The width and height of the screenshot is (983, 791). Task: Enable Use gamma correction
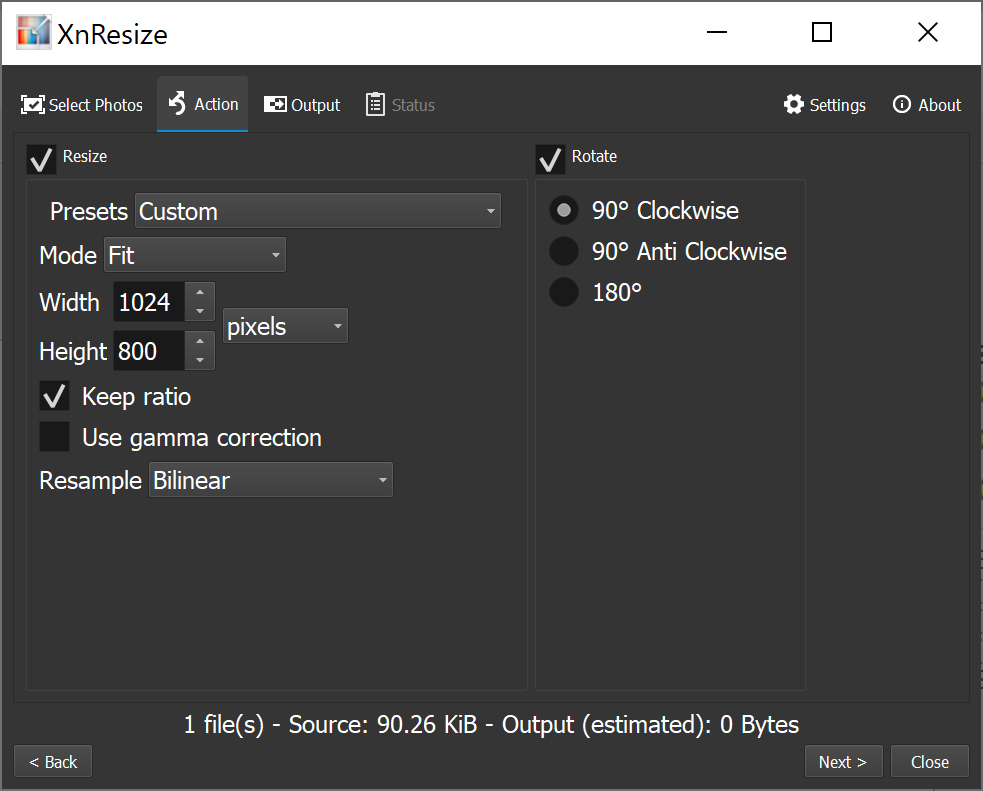pyautogui.click(x=54, y=437)
